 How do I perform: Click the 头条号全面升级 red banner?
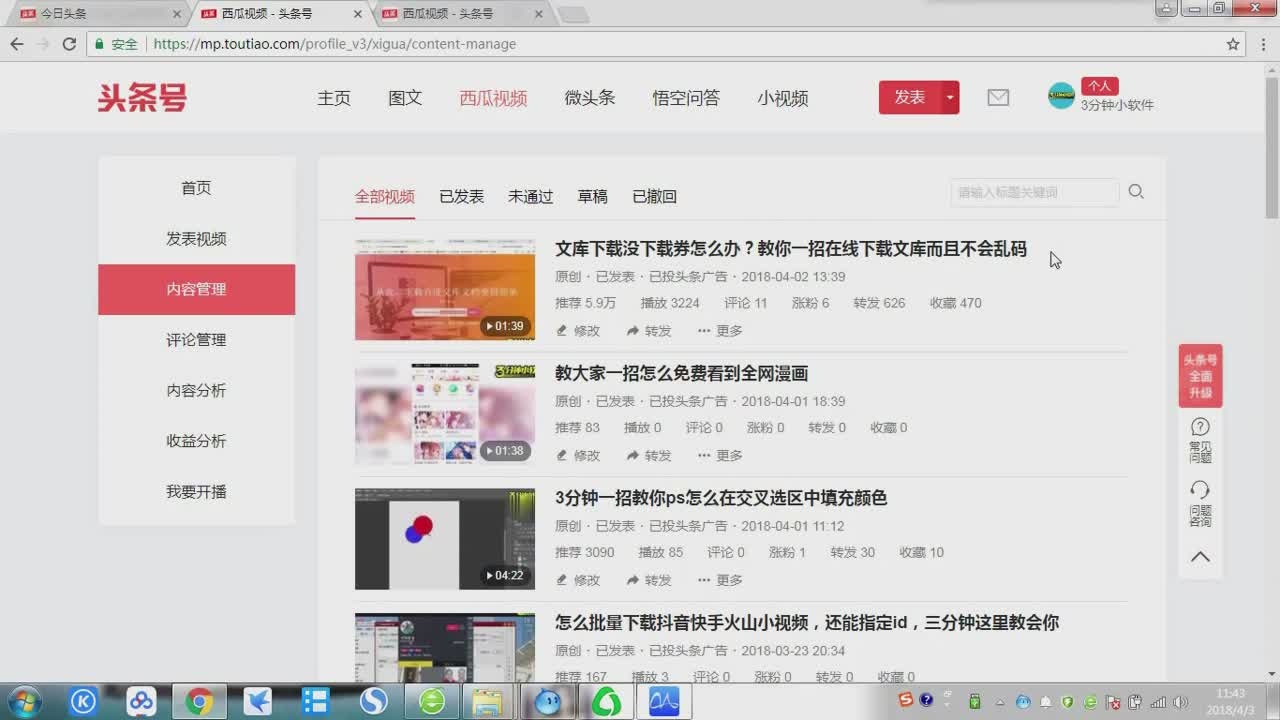click(1200, 376)
